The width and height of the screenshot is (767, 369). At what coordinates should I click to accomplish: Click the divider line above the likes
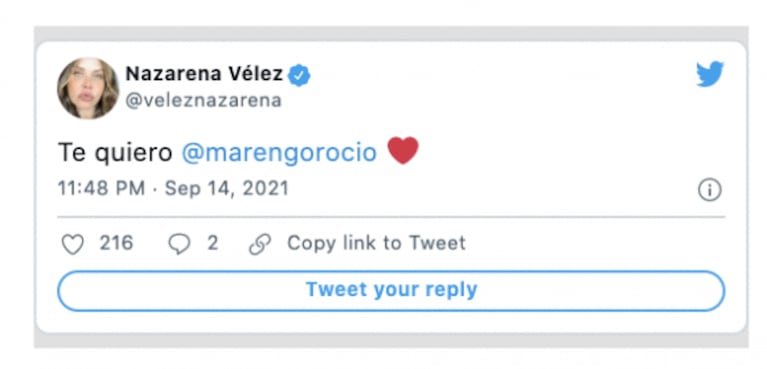[x=391, y=216]
